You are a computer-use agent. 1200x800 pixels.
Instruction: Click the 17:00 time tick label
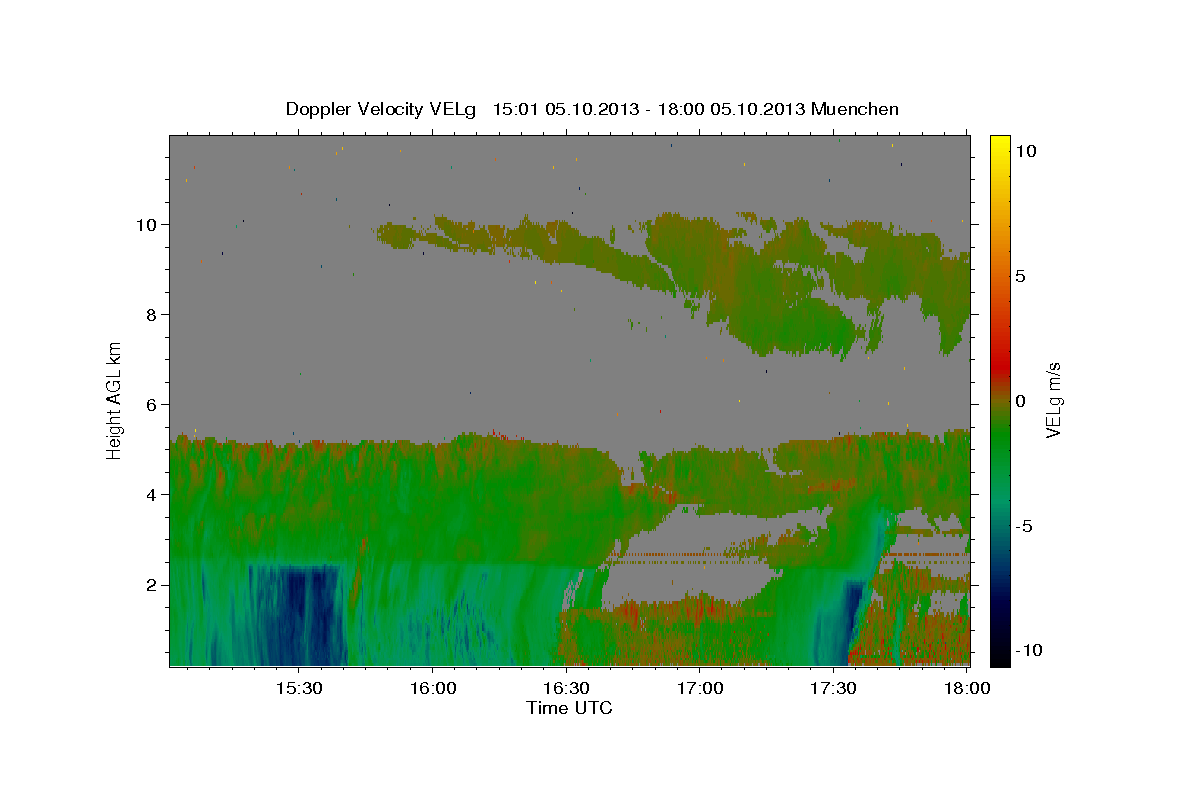(700, 688)
